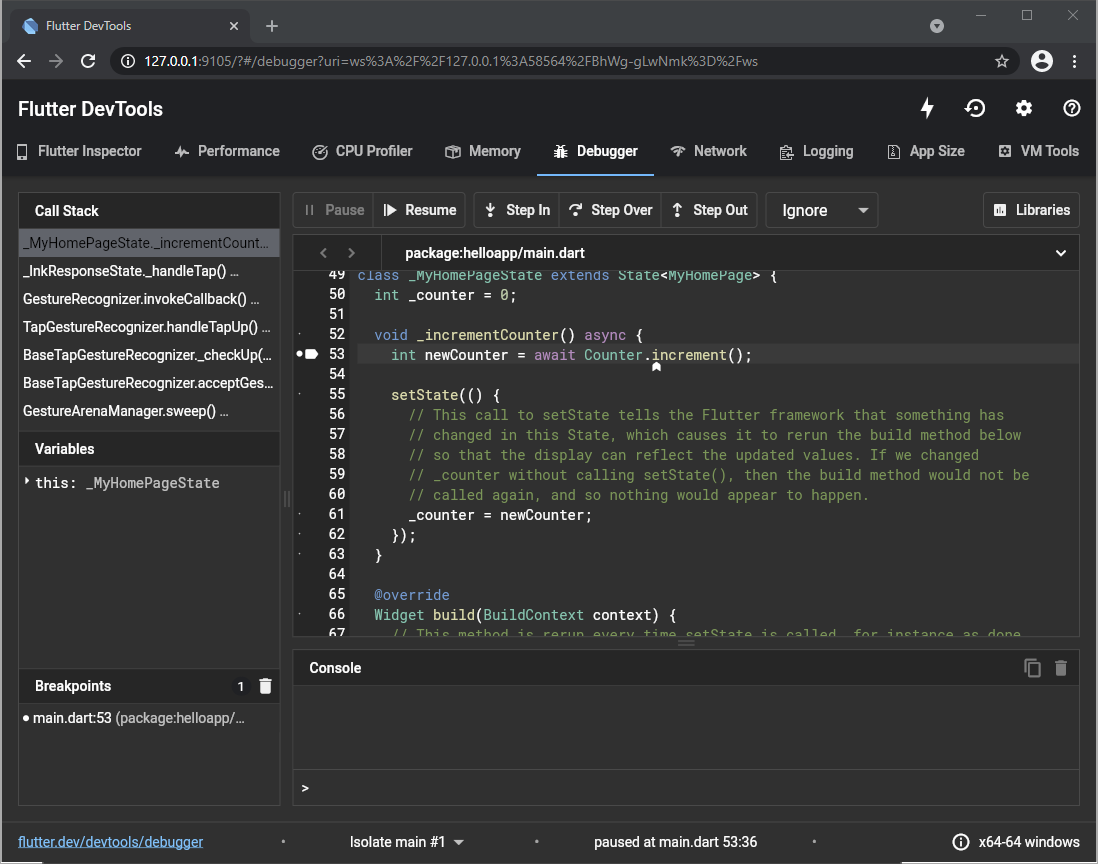The height and width of the screenshot is (864, 1098).
Task: Click the console input prompt field
Action: (686, 788)
